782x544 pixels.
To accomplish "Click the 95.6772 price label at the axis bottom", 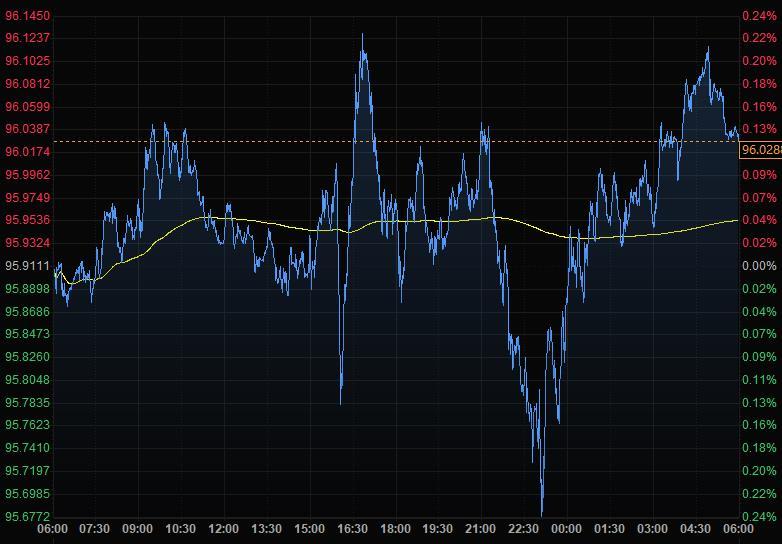I will pos(28,517).
